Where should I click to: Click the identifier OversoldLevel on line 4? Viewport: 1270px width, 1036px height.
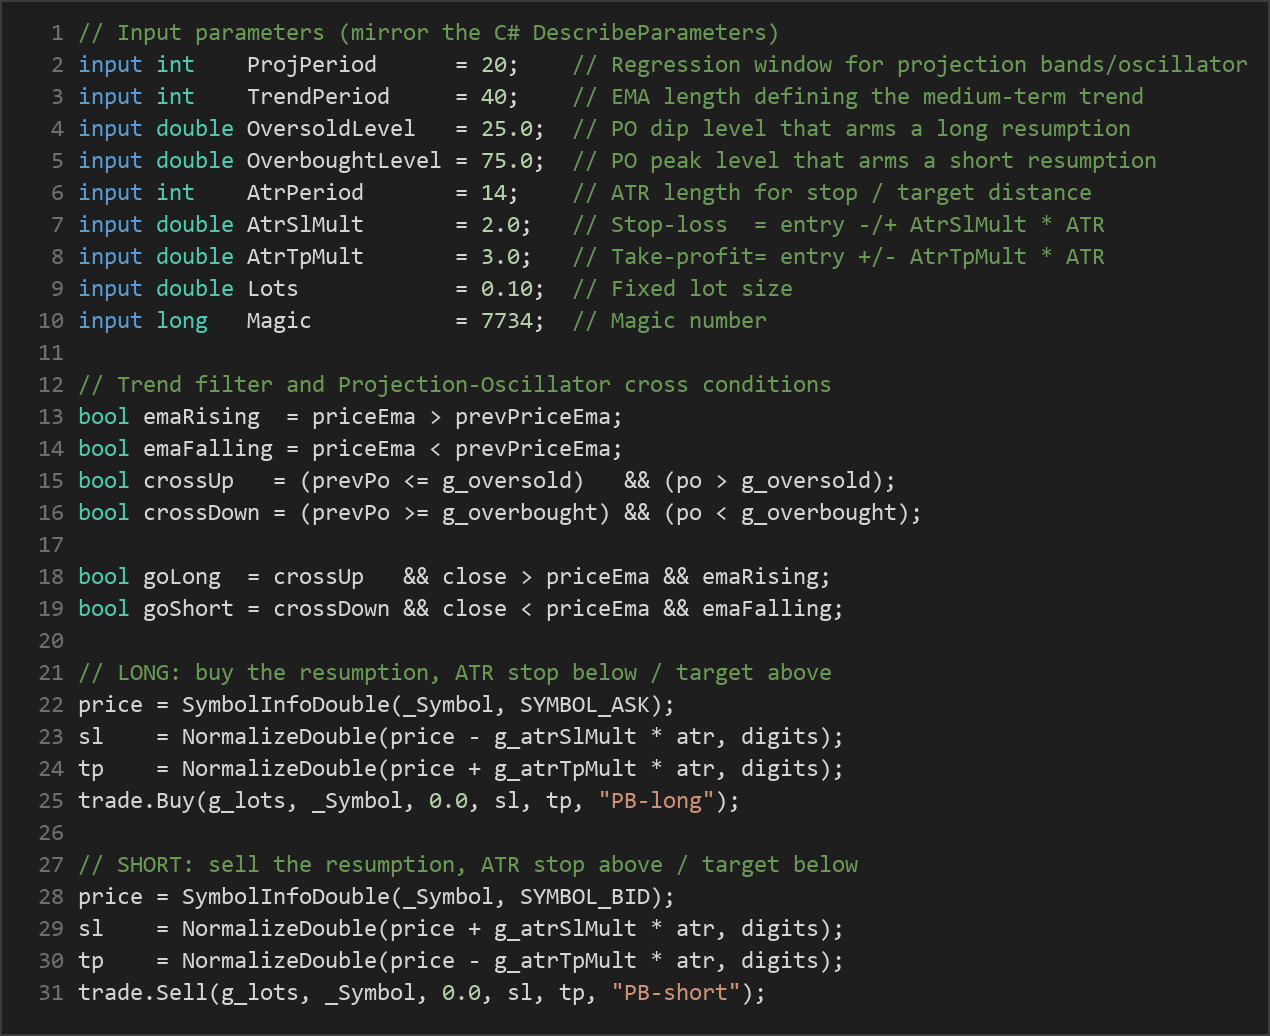331,129
